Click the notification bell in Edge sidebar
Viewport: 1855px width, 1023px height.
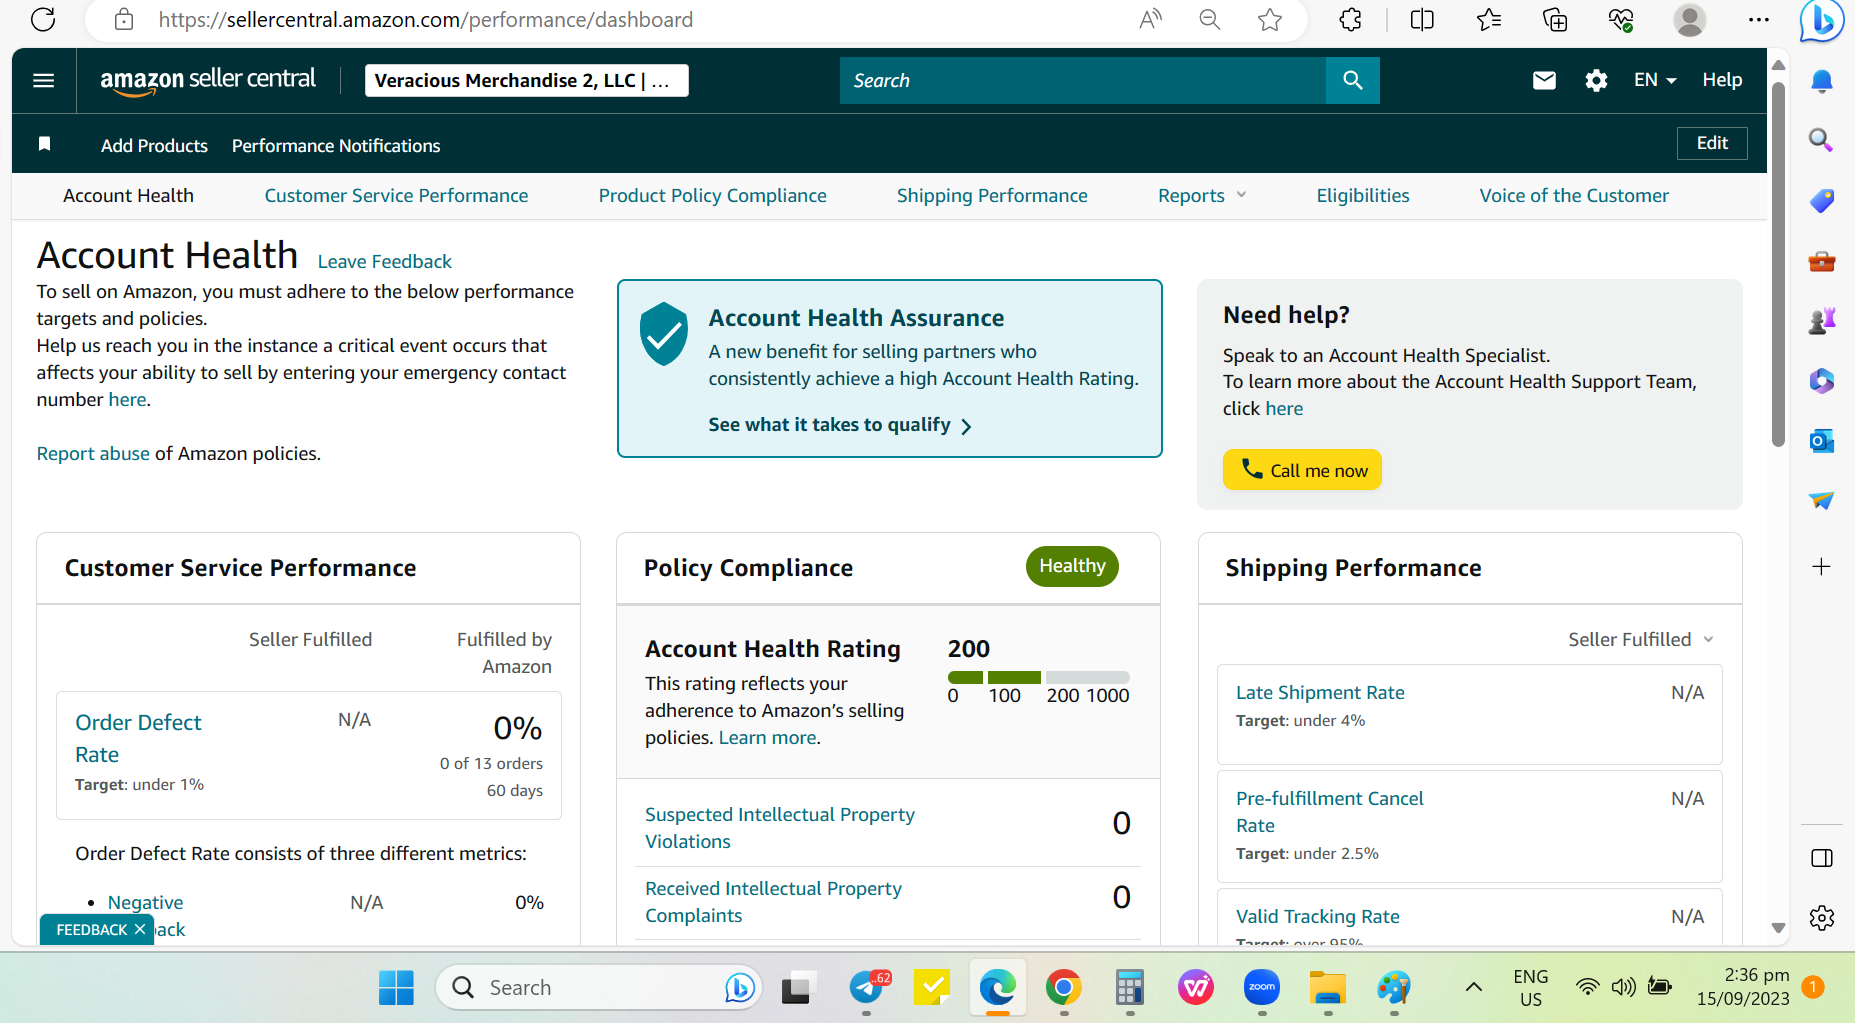click(x=1822, y=82)
